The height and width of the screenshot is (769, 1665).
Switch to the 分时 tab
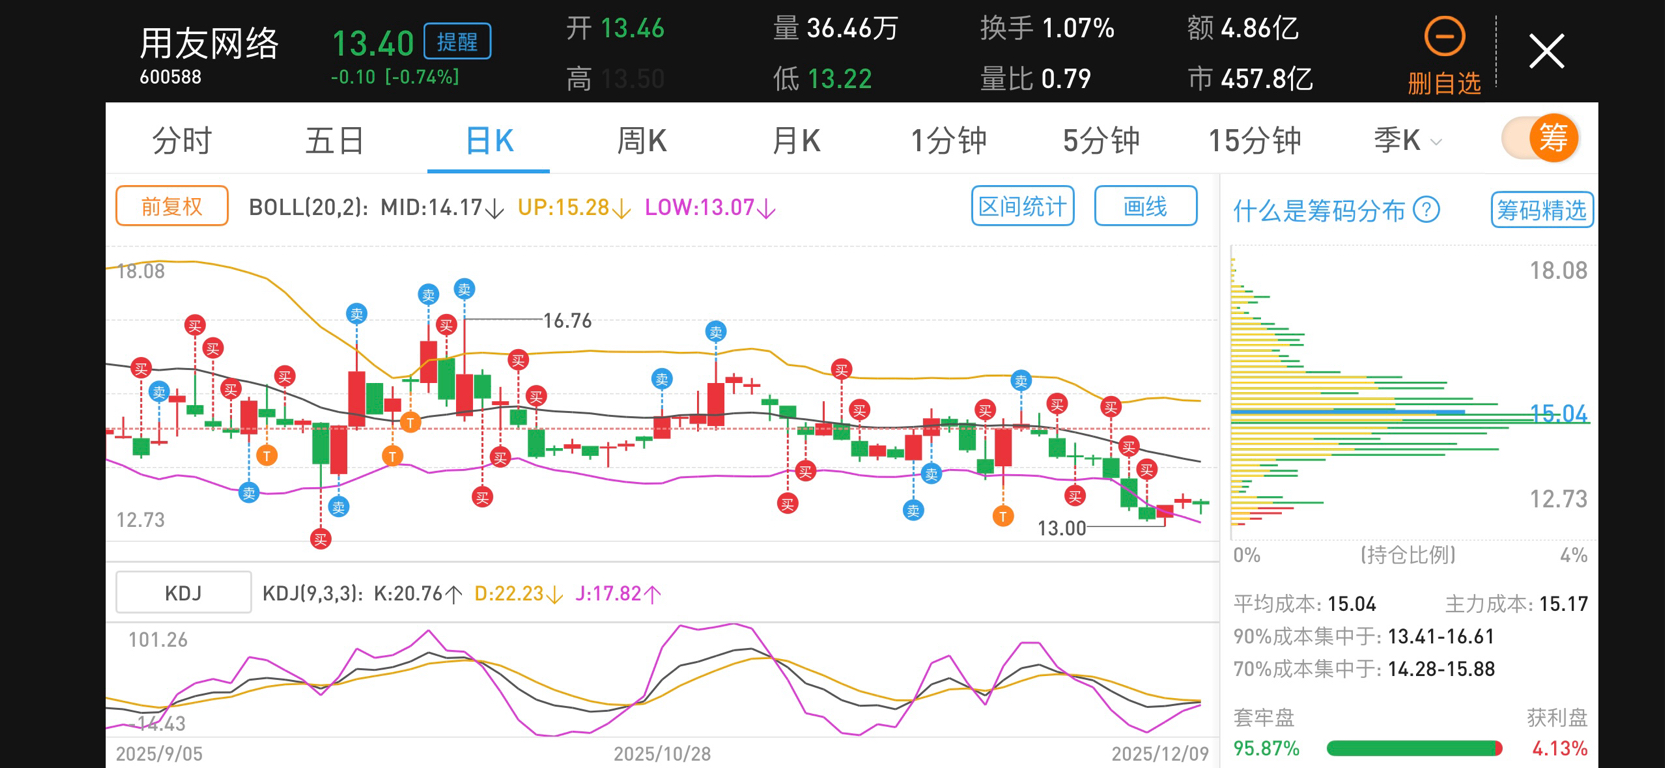[x=182, y=141]
